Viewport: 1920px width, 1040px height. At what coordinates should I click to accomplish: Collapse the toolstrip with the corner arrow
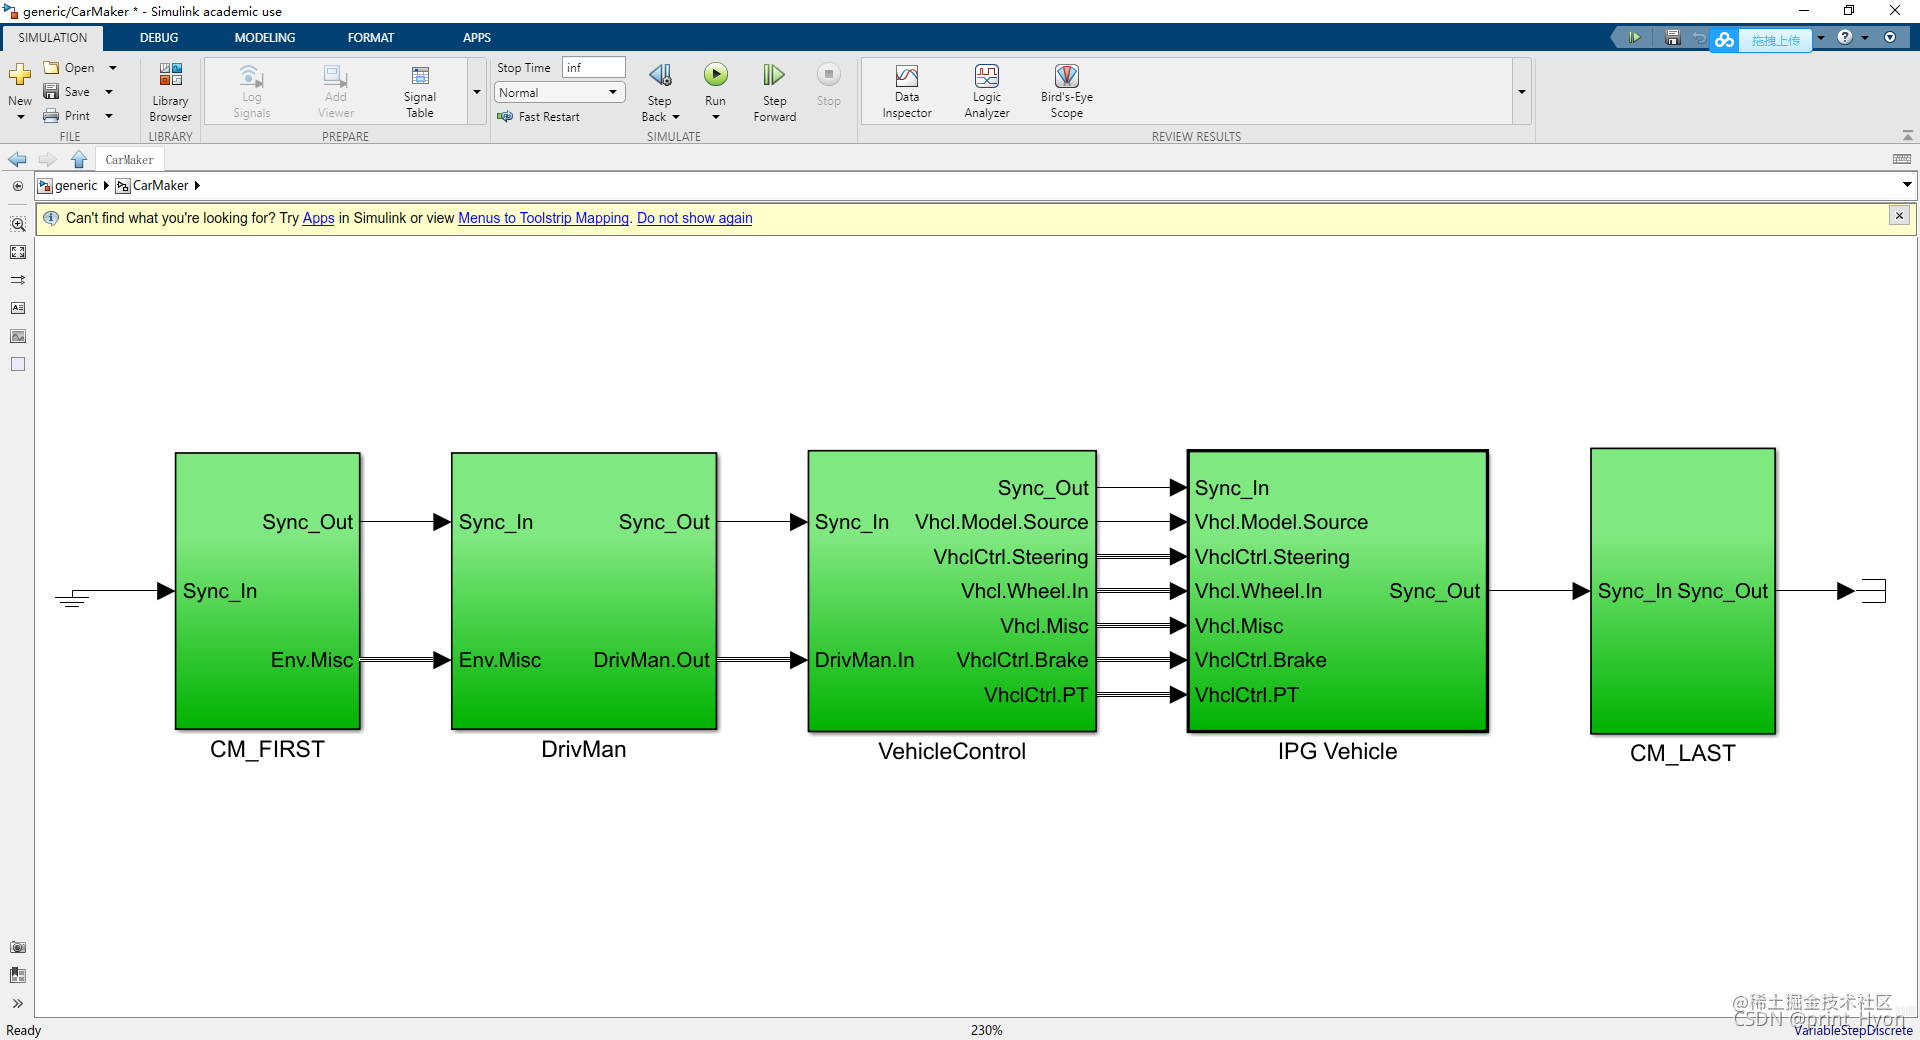pos(1907,136)
